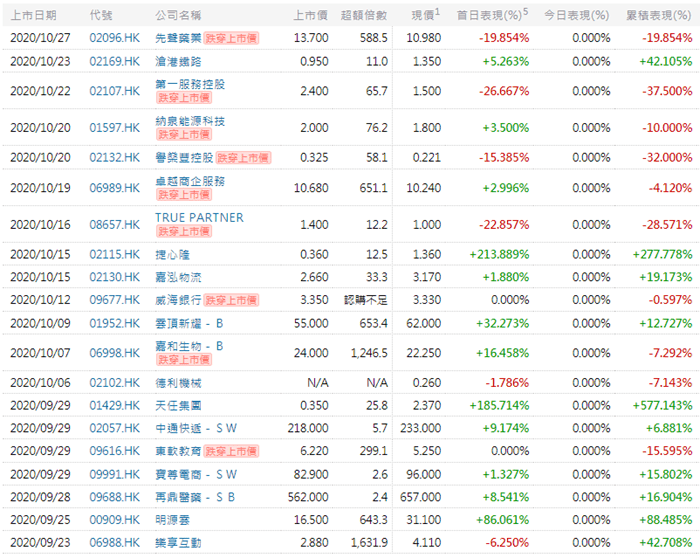700x558 pixels.
Task: Sort by 上市日期 column header
Action: [33, 16]
